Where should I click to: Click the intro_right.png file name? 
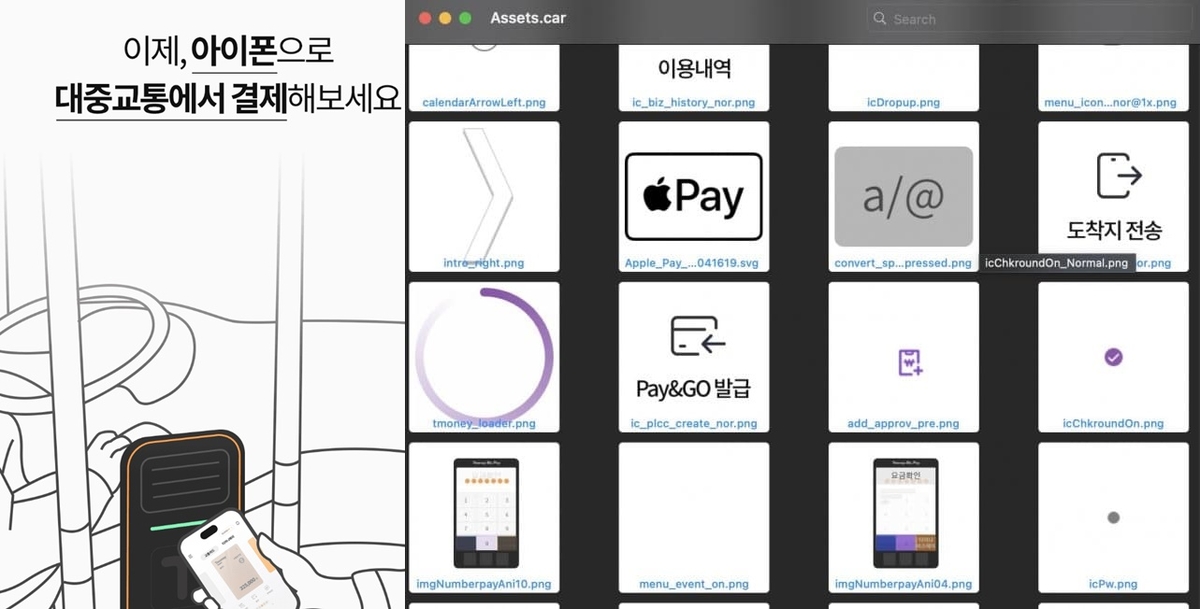pos(484,263)
